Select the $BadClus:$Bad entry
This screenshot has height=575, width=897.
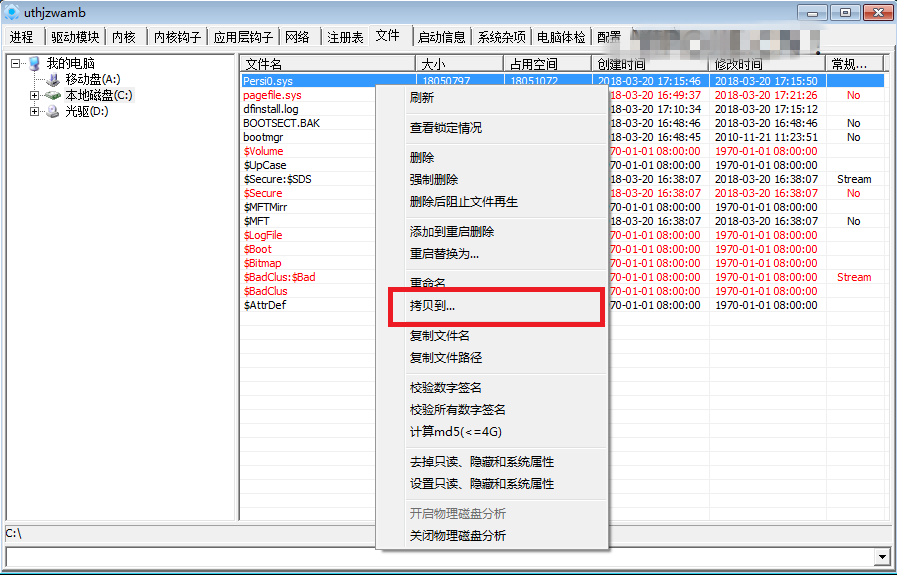click(x=279, y=277)
